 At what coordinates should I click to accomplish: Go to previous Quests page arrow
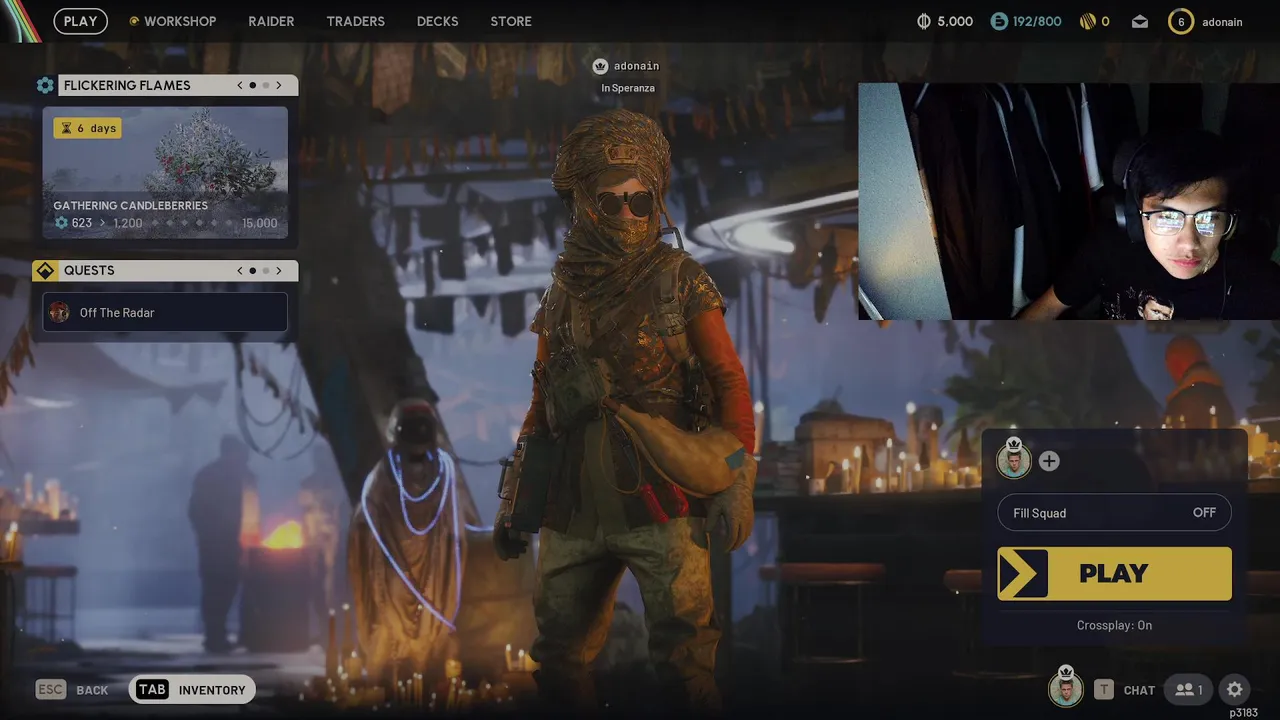point(240,270)
